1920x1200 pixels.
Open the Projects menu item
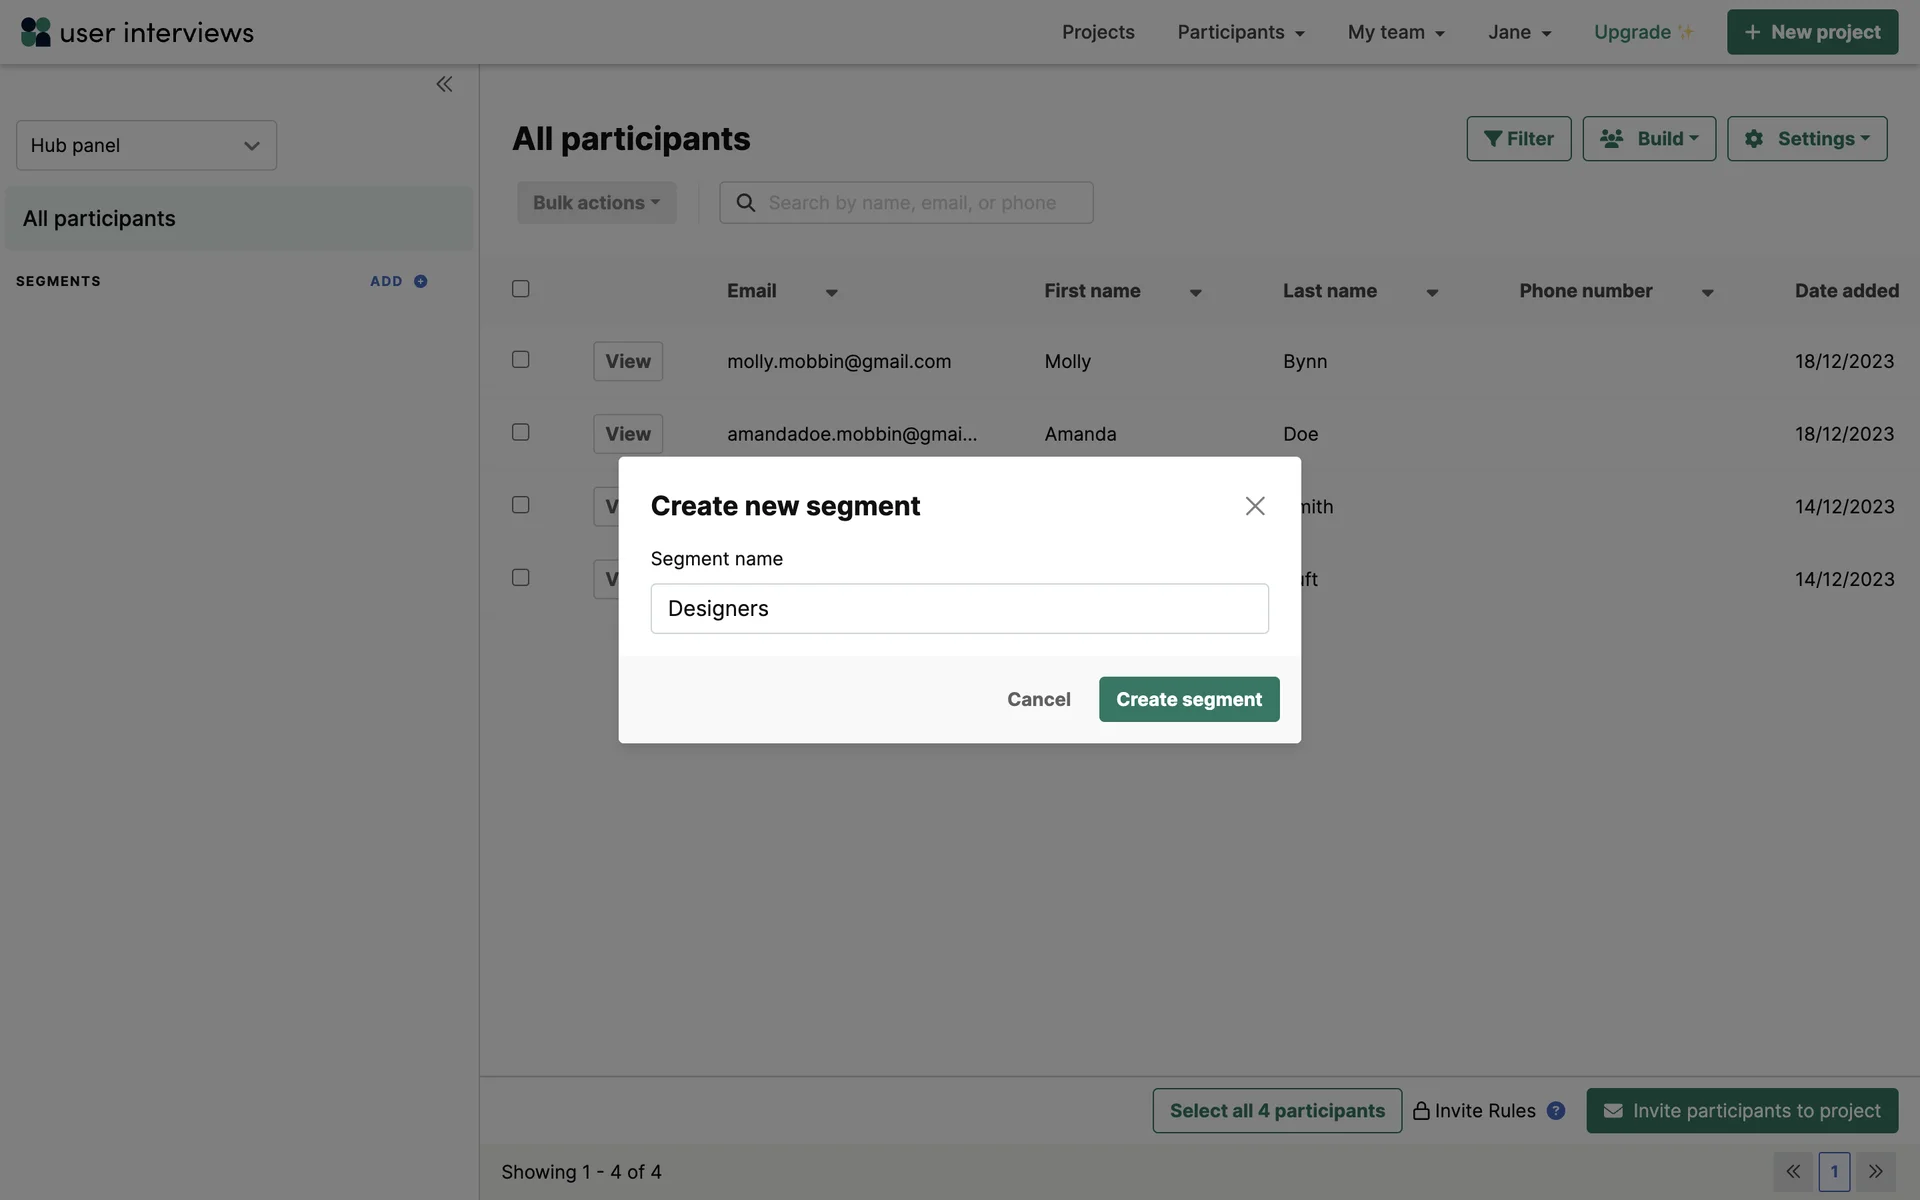point(1098,32)
